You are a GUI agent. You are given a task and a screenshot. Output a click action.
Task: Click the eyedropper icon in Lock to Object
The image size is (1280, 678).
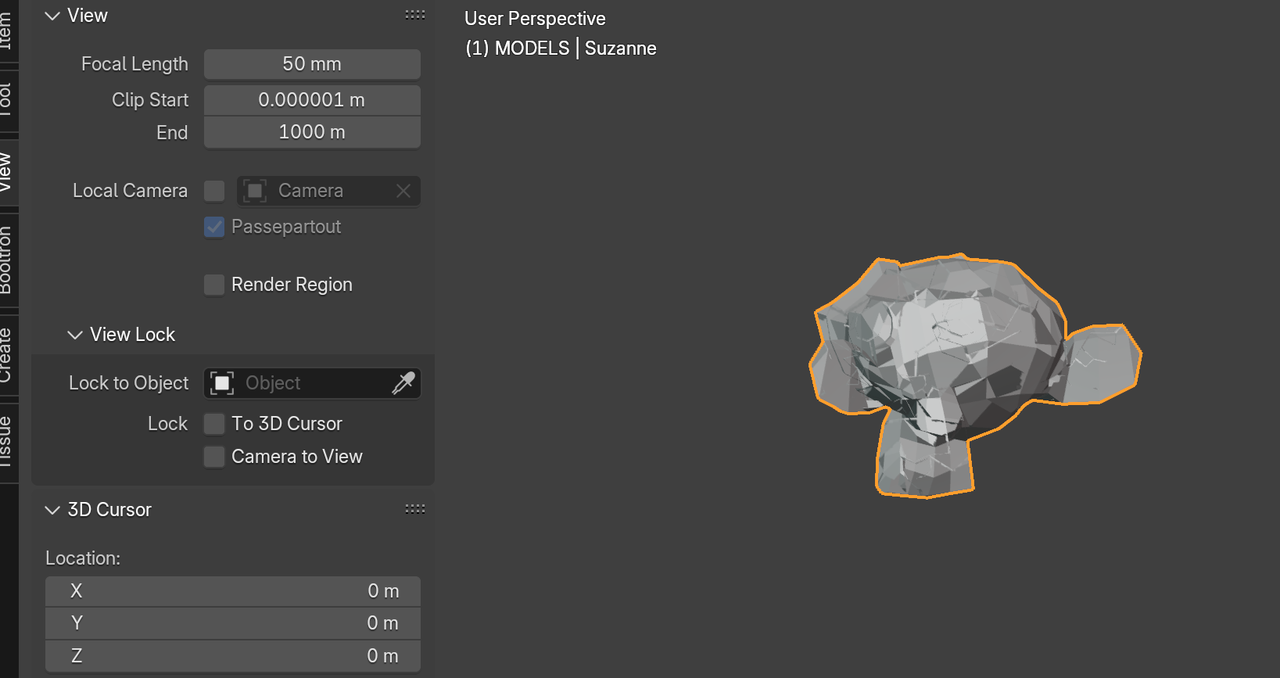click(x=403, y=383)
